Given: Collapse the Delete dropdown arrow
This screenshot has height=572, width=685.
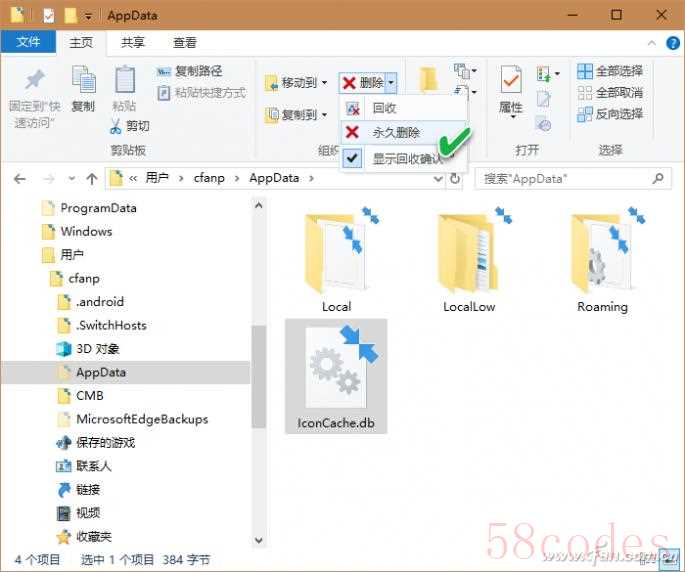Looking at the screenshot, I should (392, 83).
